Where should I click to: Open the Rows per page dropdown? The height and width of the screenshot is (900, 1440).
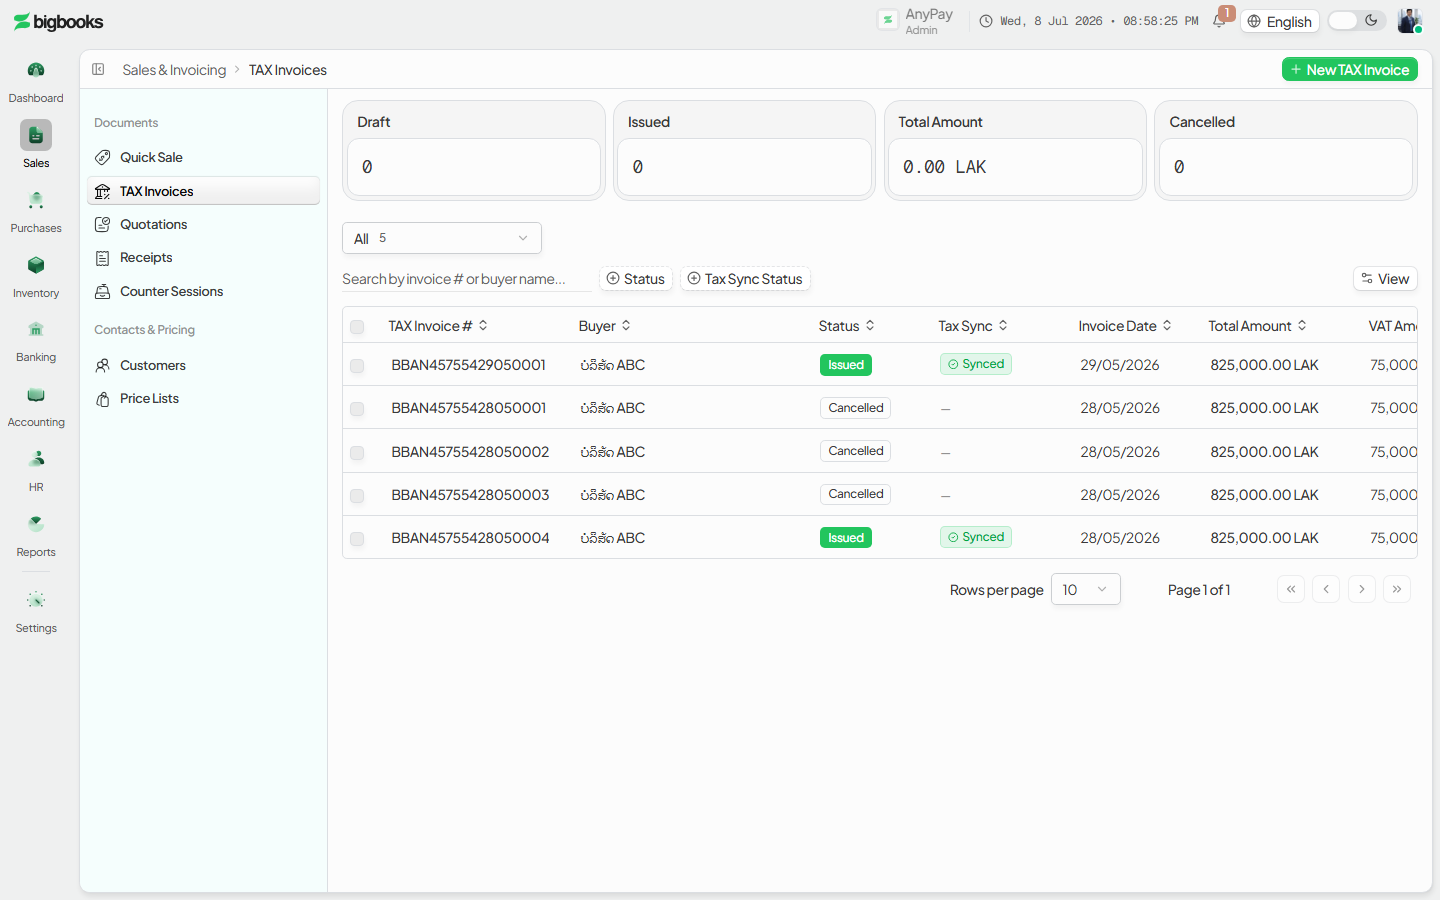pos(1086,589)
